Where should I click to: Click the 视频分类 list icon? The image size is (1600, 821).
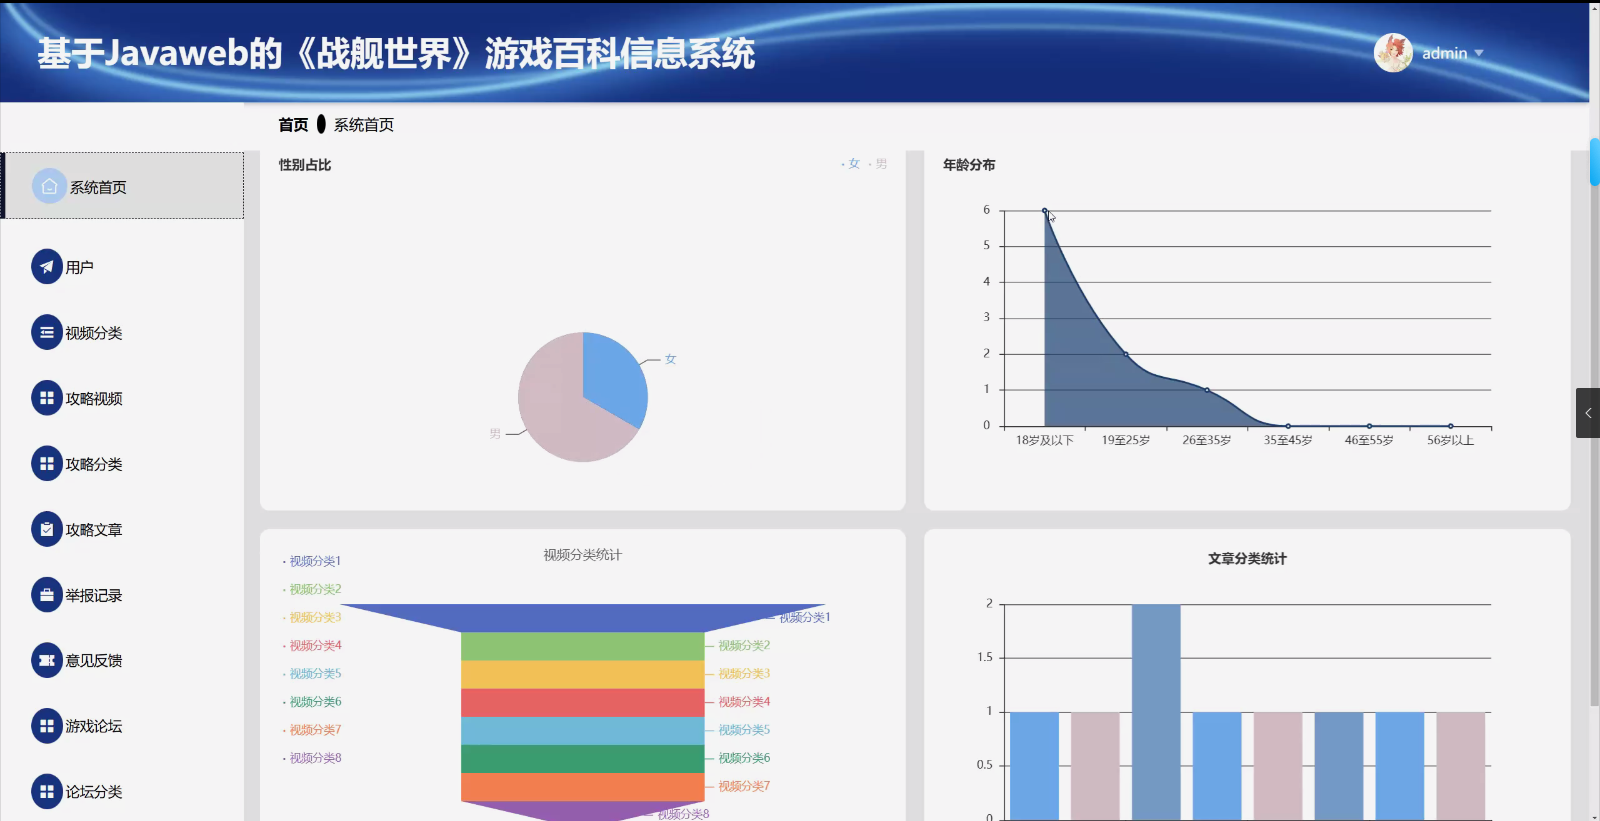[47, 332]
